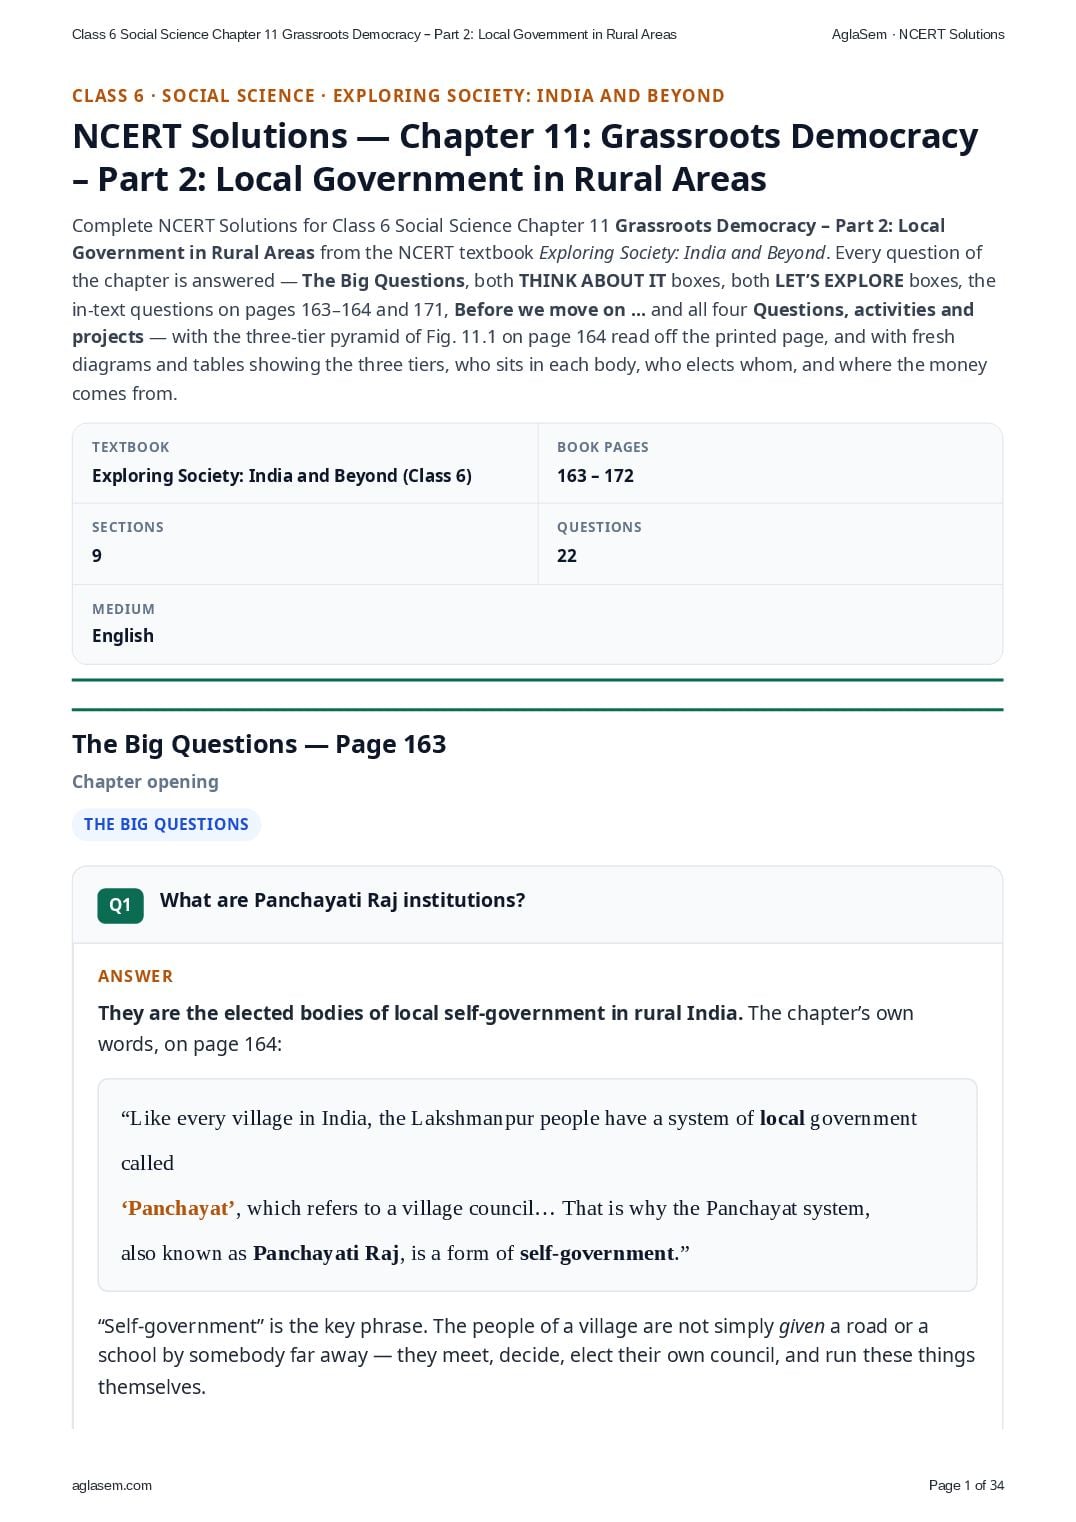Click the question 'What are Panchayati Raj institutions?'
This screenshot has height=1522, width=1076.
[x=343, y=900]
